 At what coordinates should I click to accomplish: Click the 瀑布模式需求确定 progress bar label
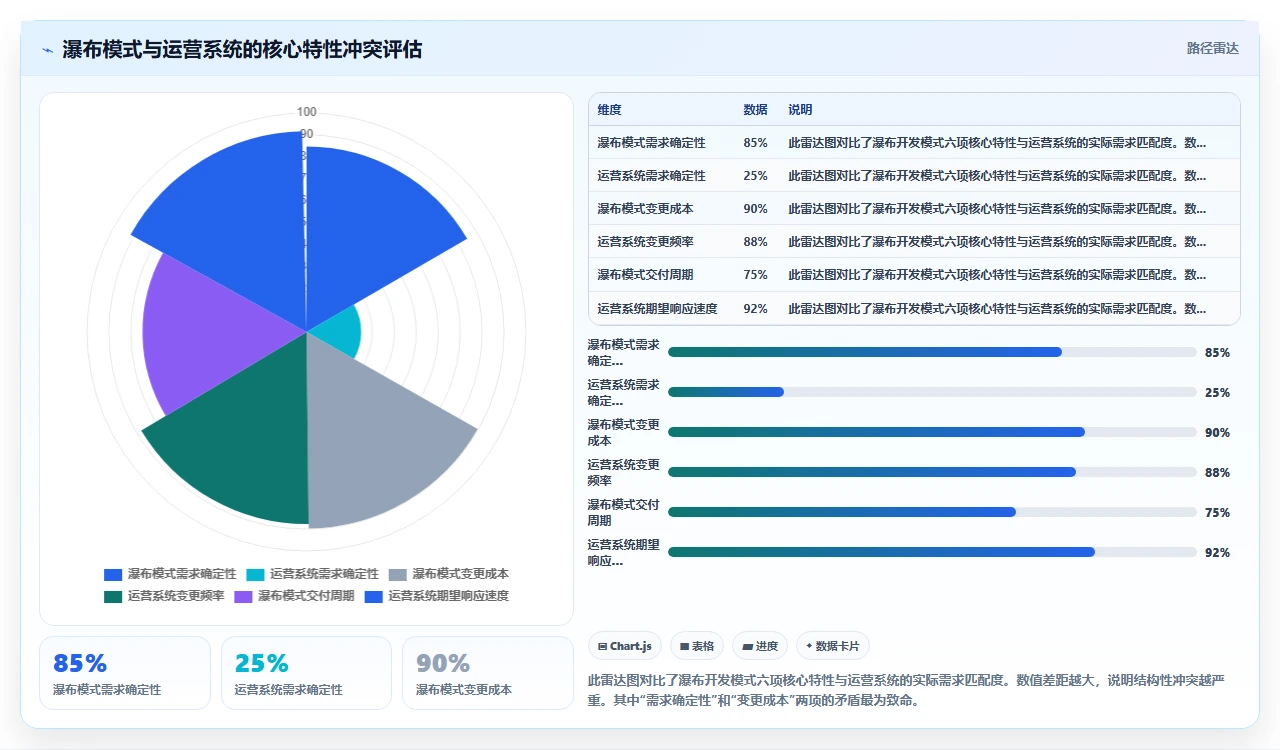point(623,352)
